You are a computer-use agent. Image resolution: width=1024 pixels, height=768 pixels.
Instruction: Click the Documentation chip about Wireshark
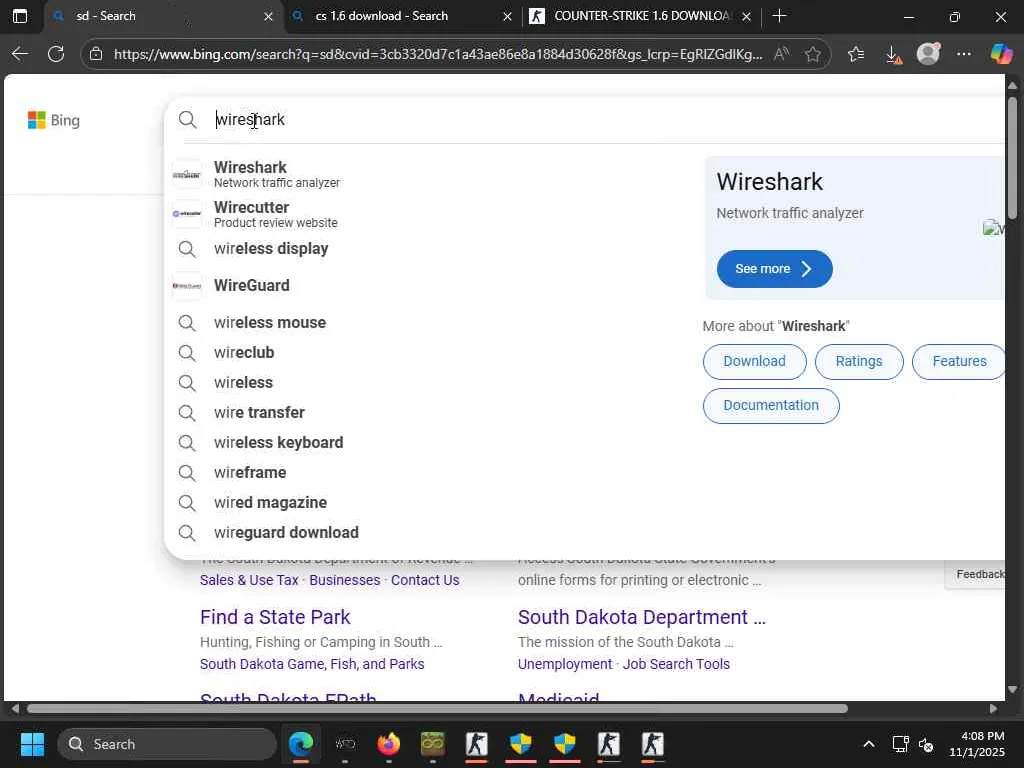[x=771, y=406]
